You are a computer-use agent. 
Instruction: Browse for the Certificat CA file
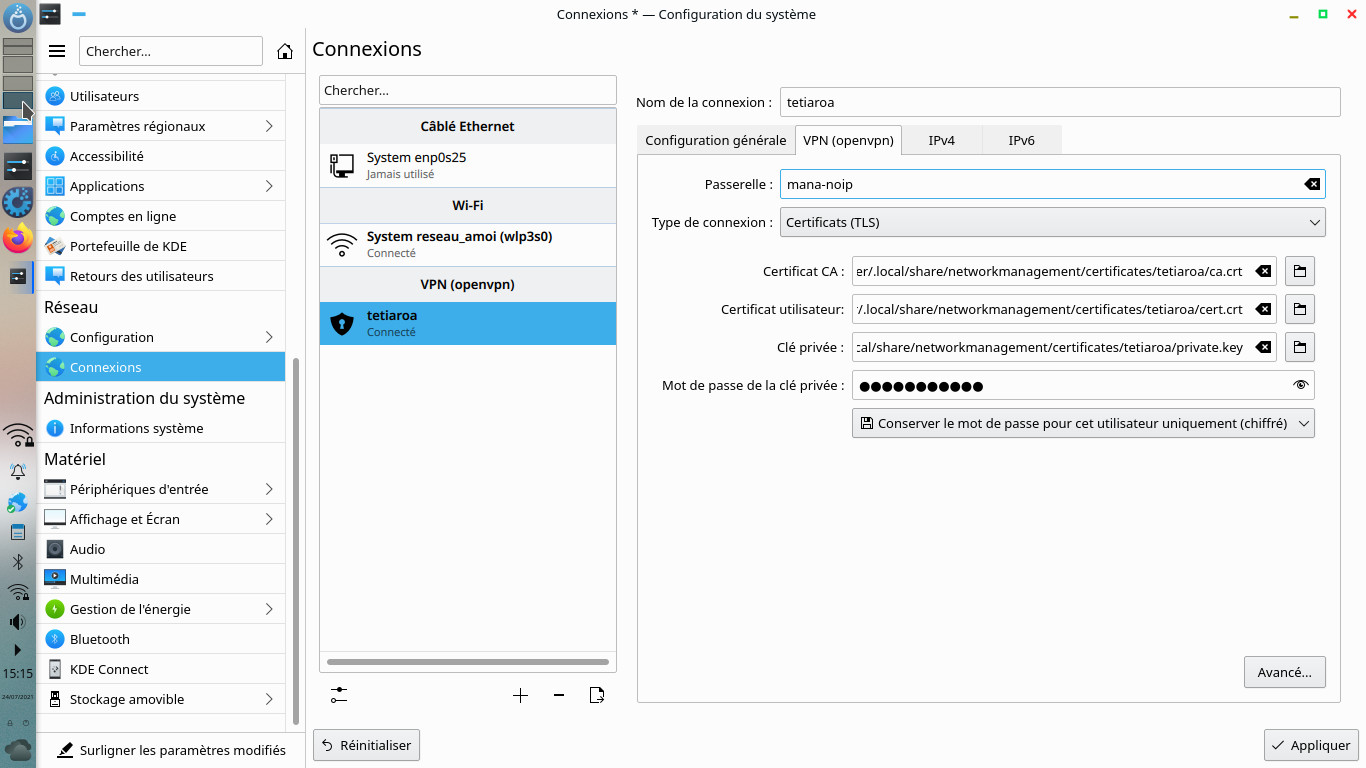click(x=1299, y=271)
